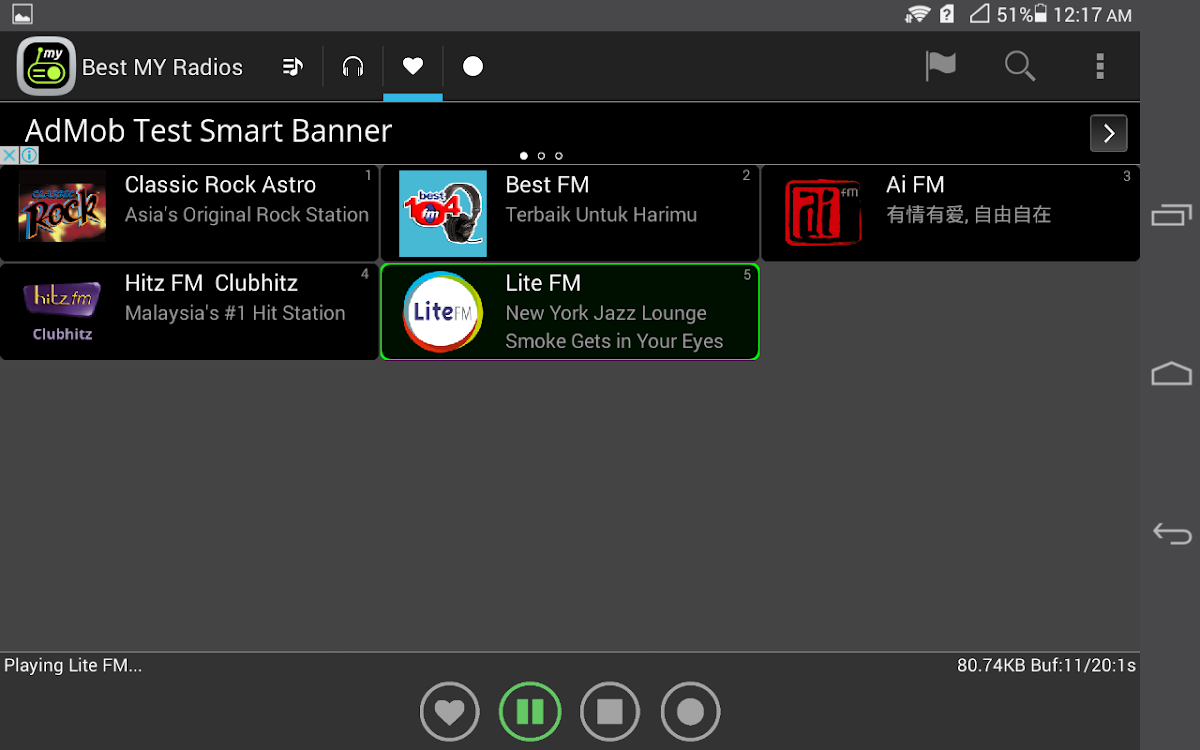The width and height of the screenshot is (1200, 750).
Task: Open the recordings circle tab
Action: pos(473,67)
